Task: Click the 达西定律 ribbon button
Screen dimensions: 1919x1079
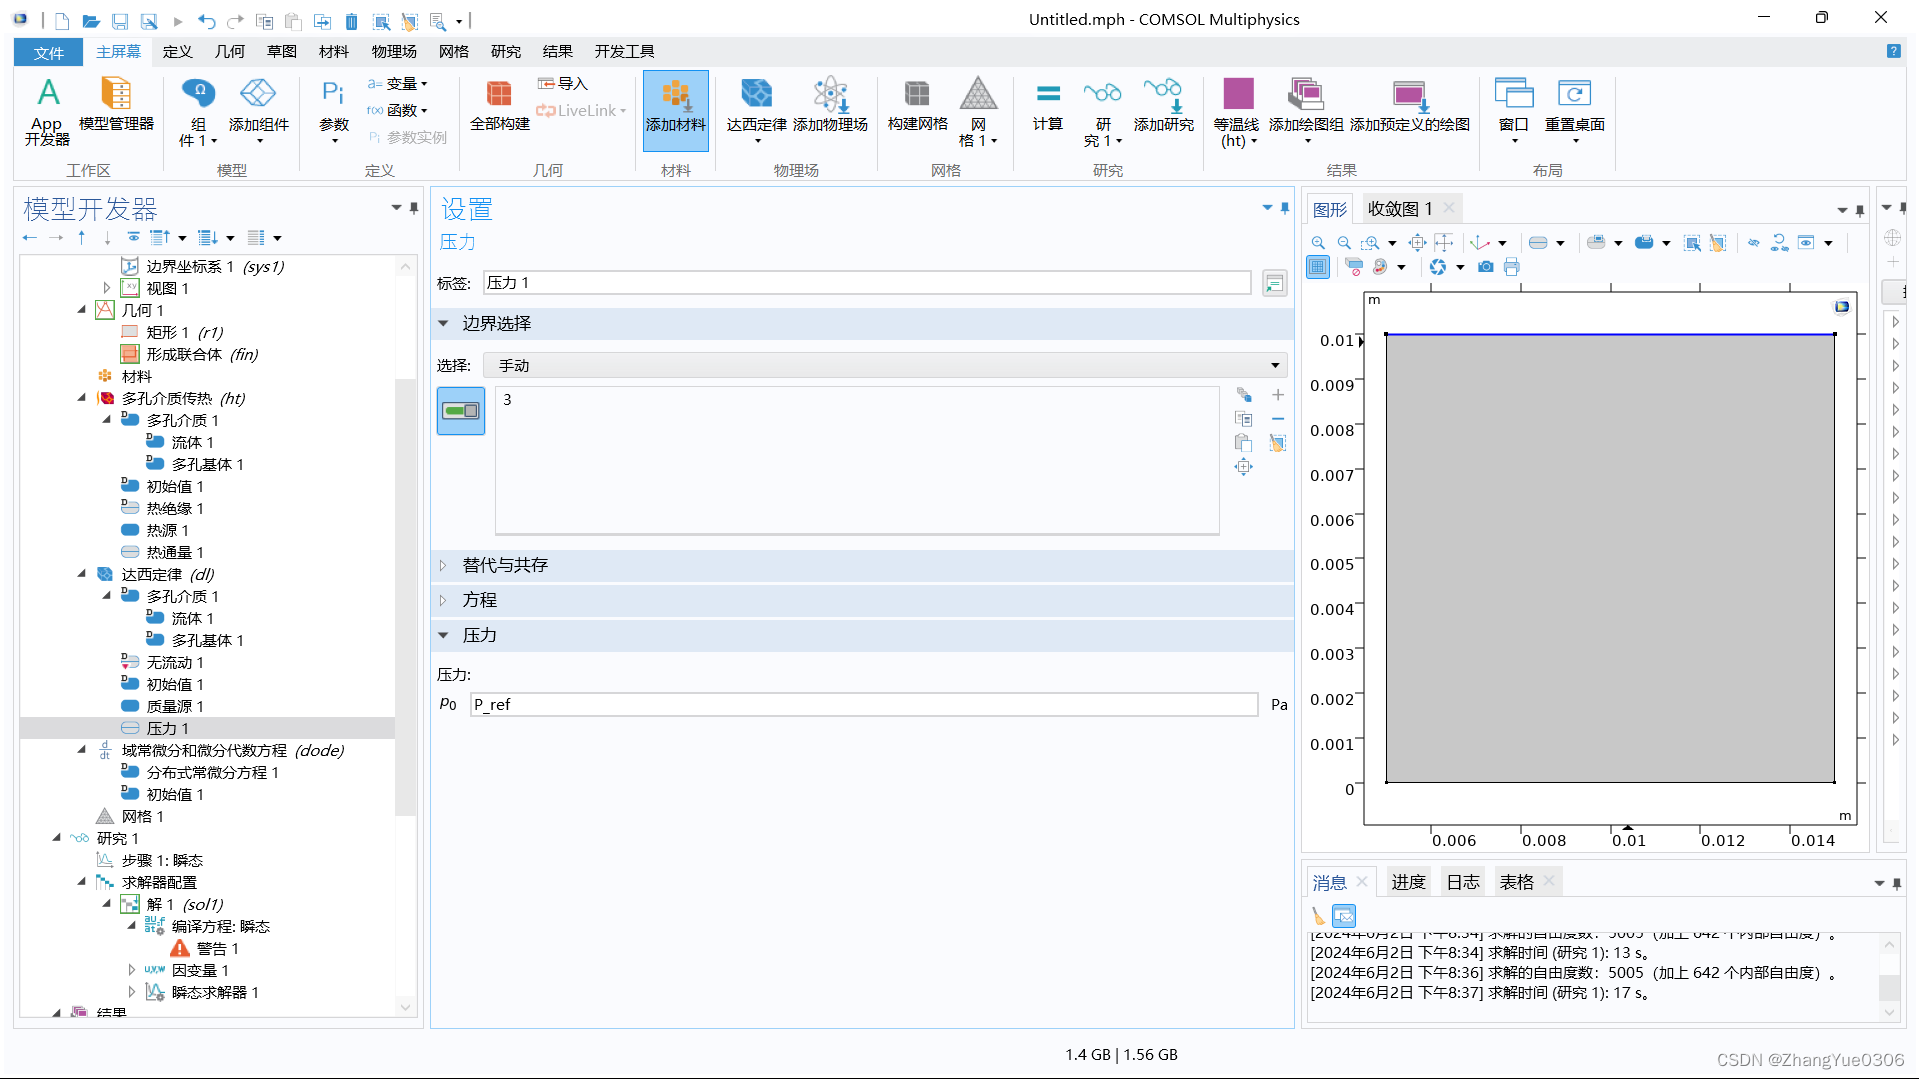Action: (757, 109)
